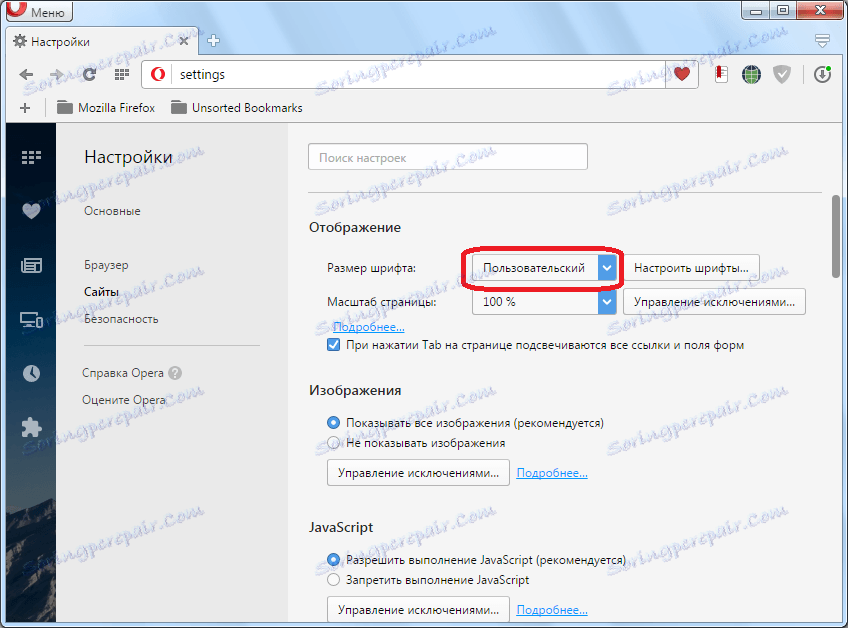Select Основные settings section

112,211
